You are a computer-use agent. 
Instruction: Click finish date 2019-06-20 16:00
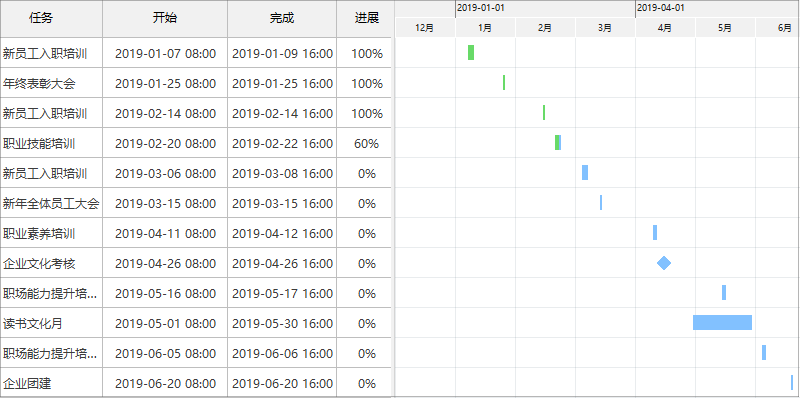(282, 384)
